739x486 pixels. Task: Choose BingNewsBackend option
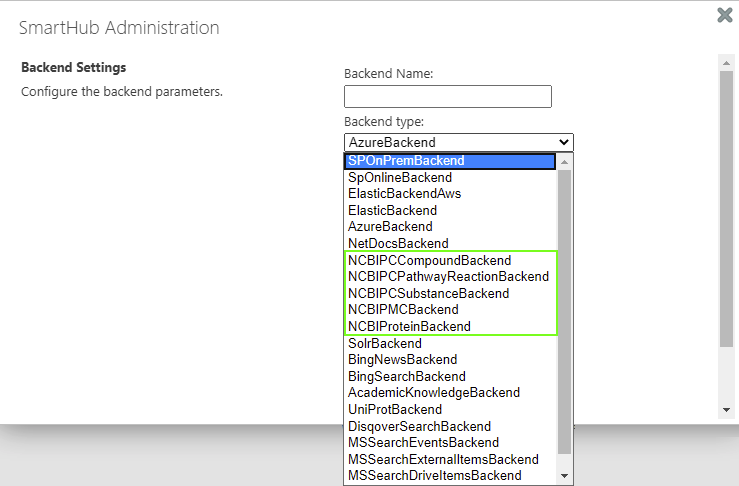pos(402,360)
